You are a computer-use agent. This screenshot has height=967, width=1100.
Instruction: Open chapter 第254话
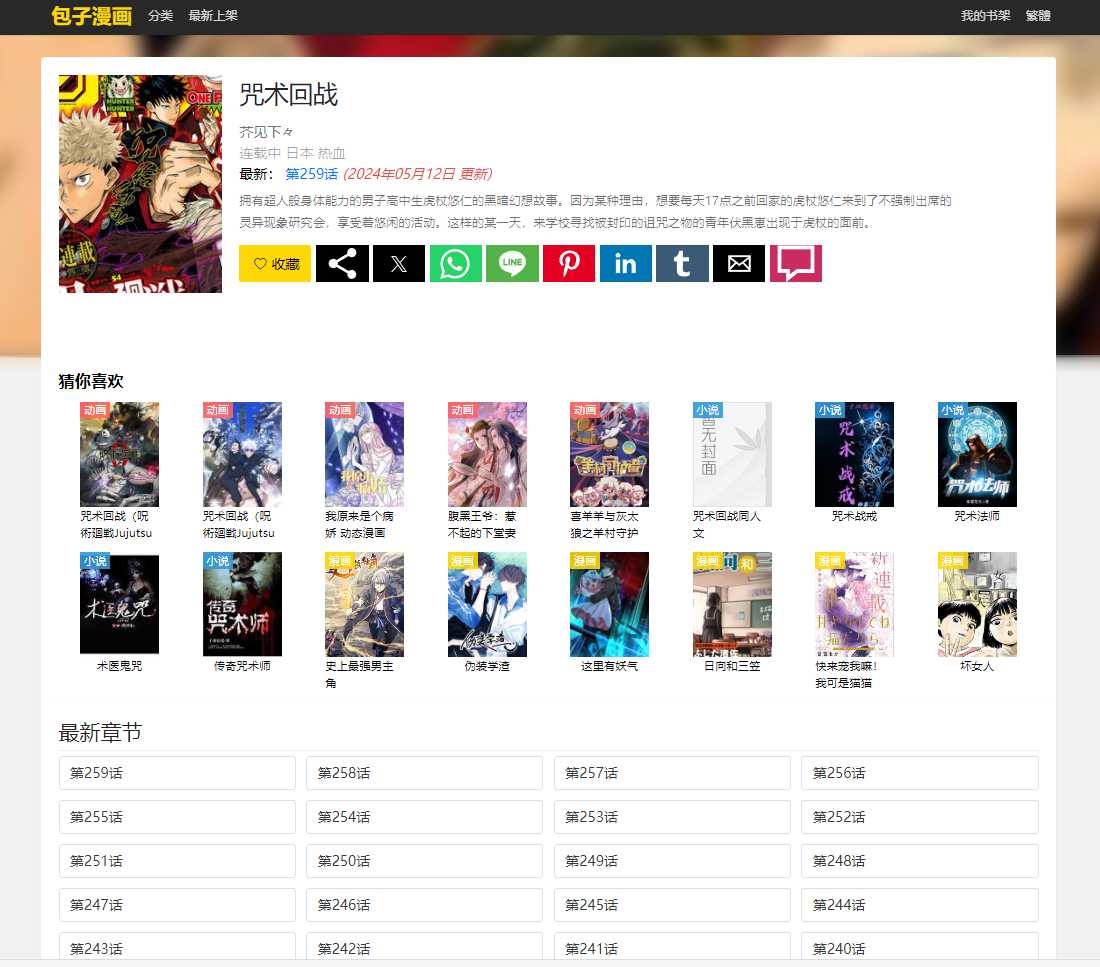424,817
